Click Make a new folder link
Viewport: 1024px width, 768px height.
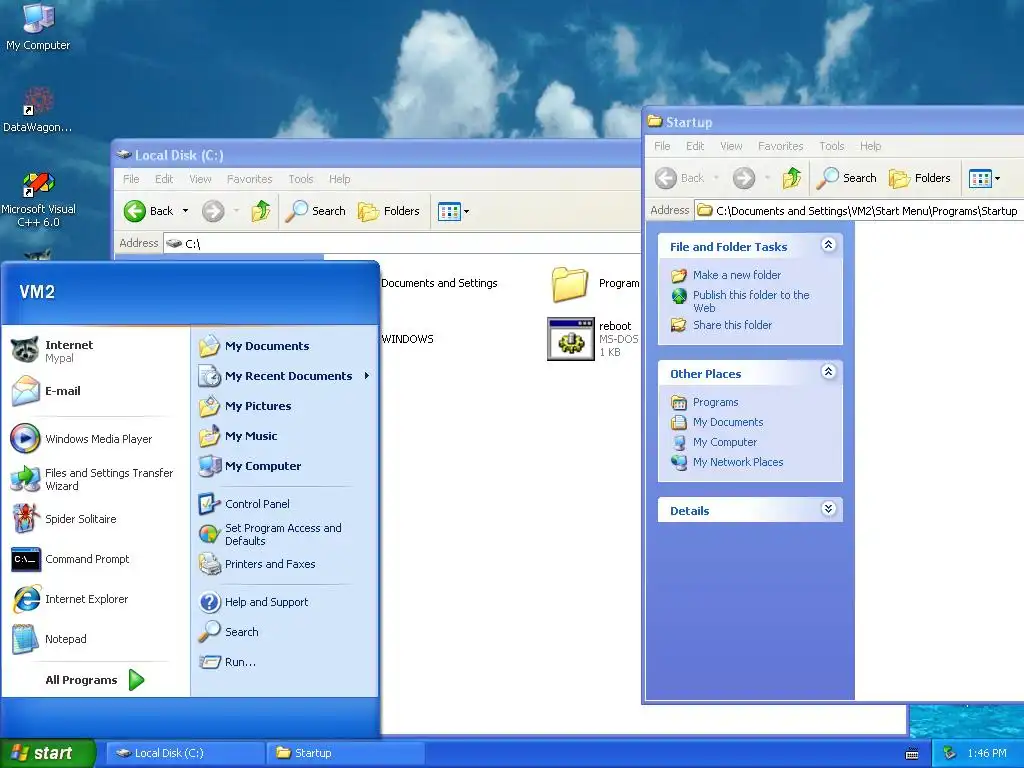[737, 275]
